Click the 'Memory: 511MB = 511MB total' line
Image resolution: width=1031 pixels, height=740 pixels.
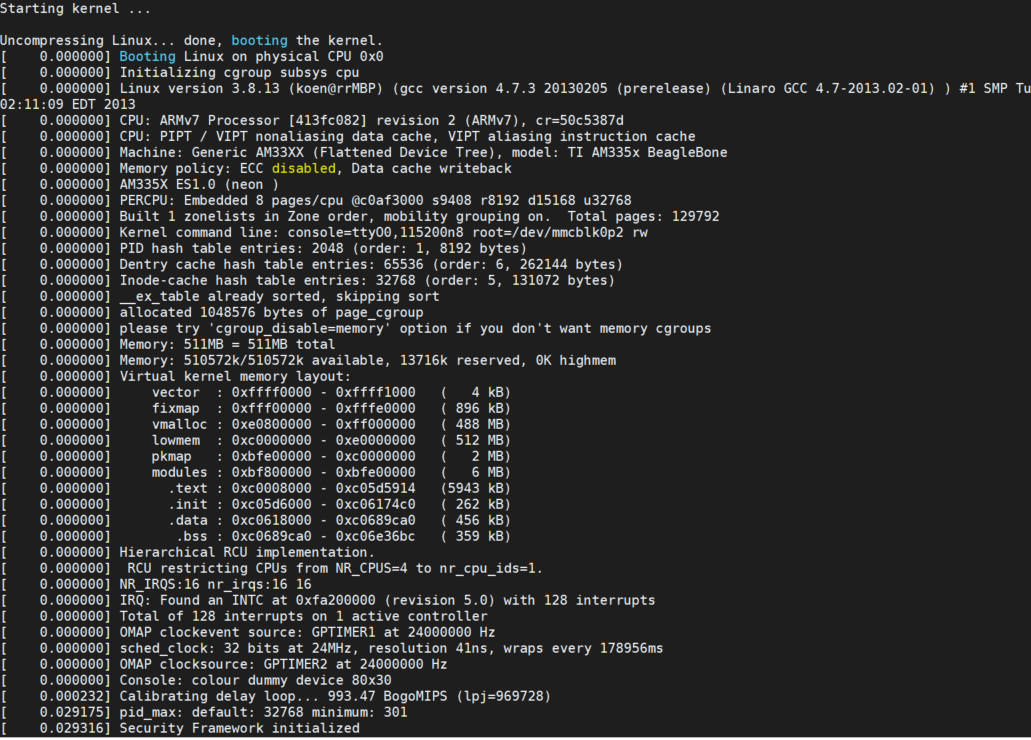pyautogui.click(x=227, y=345)
